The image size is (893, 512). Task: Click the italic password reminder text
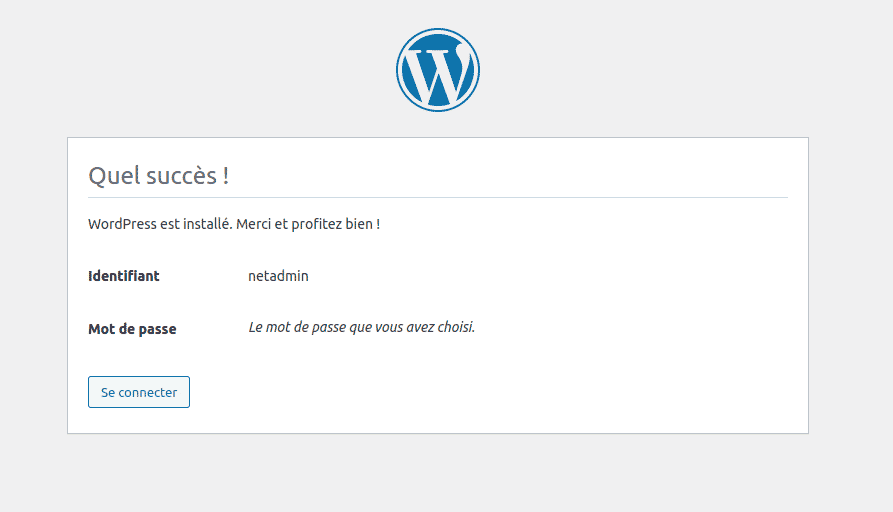[x=362, y=327]
